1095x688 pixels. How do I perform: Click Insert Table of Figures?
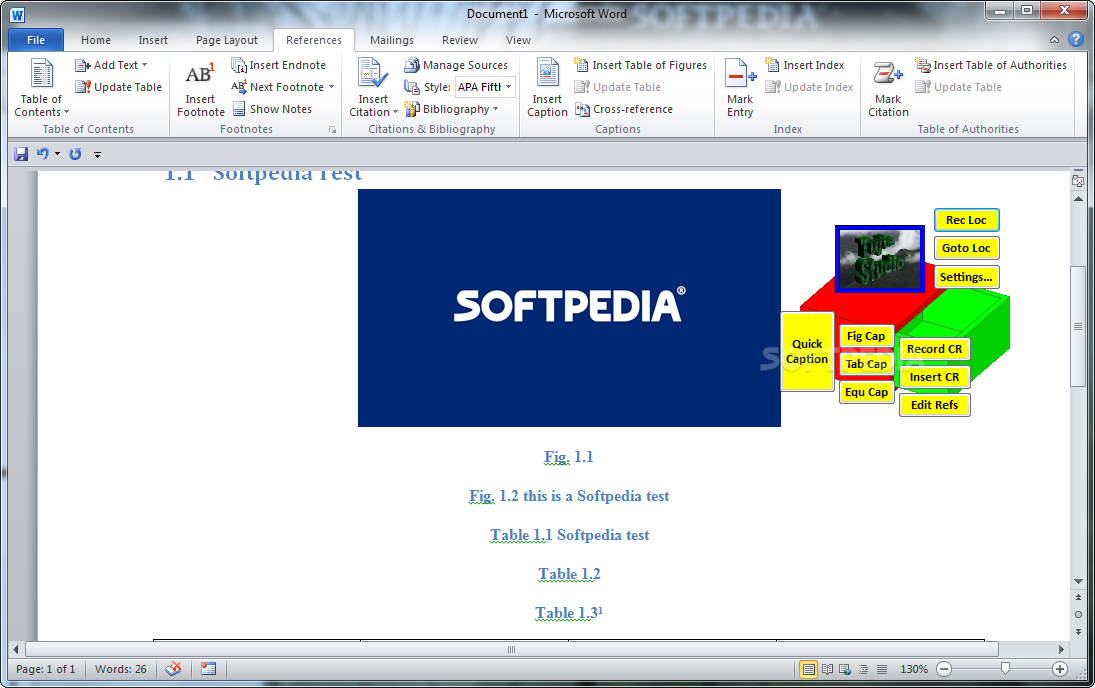tap(640, 65)
